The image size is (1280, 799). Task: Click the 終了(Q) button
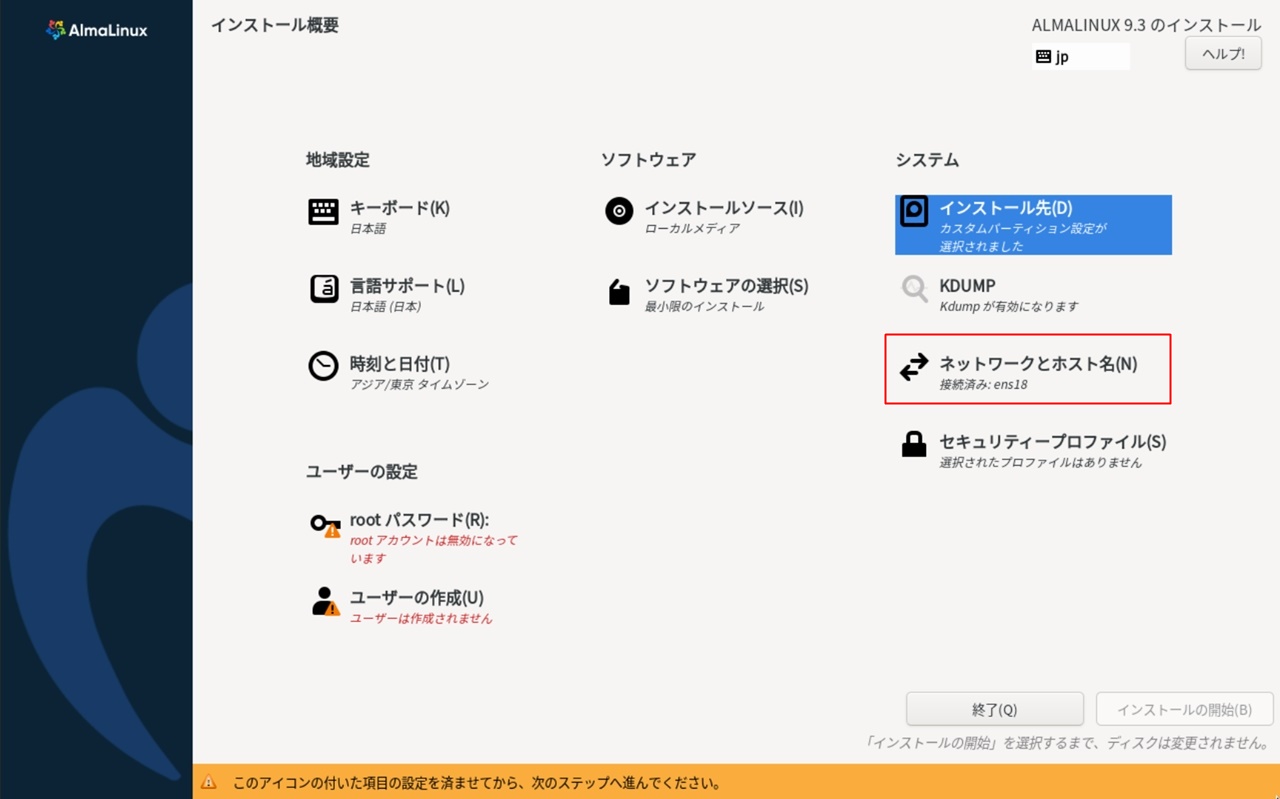(x=994, y=709)
